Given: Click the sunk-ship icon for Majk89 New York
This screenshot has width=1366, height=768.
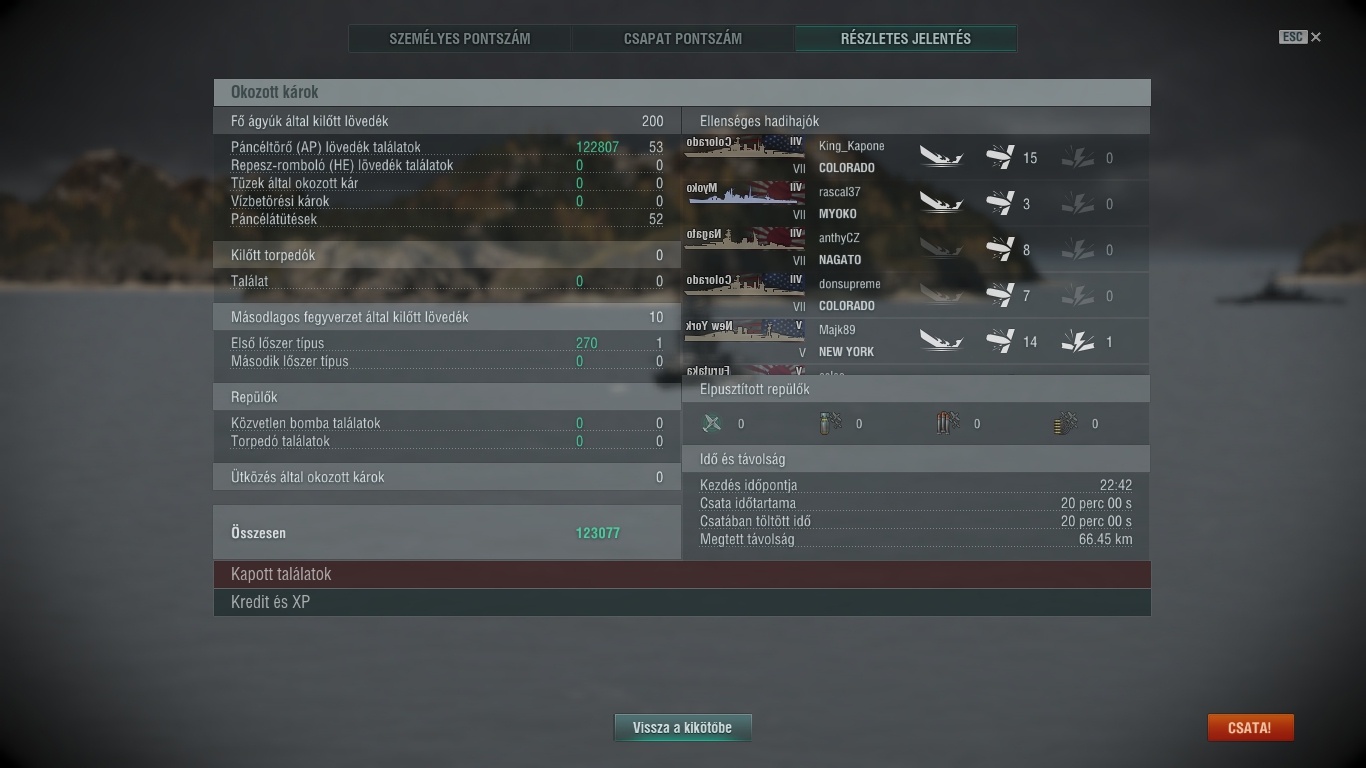Looking at the screenshot, I should (x=941, y=342).
